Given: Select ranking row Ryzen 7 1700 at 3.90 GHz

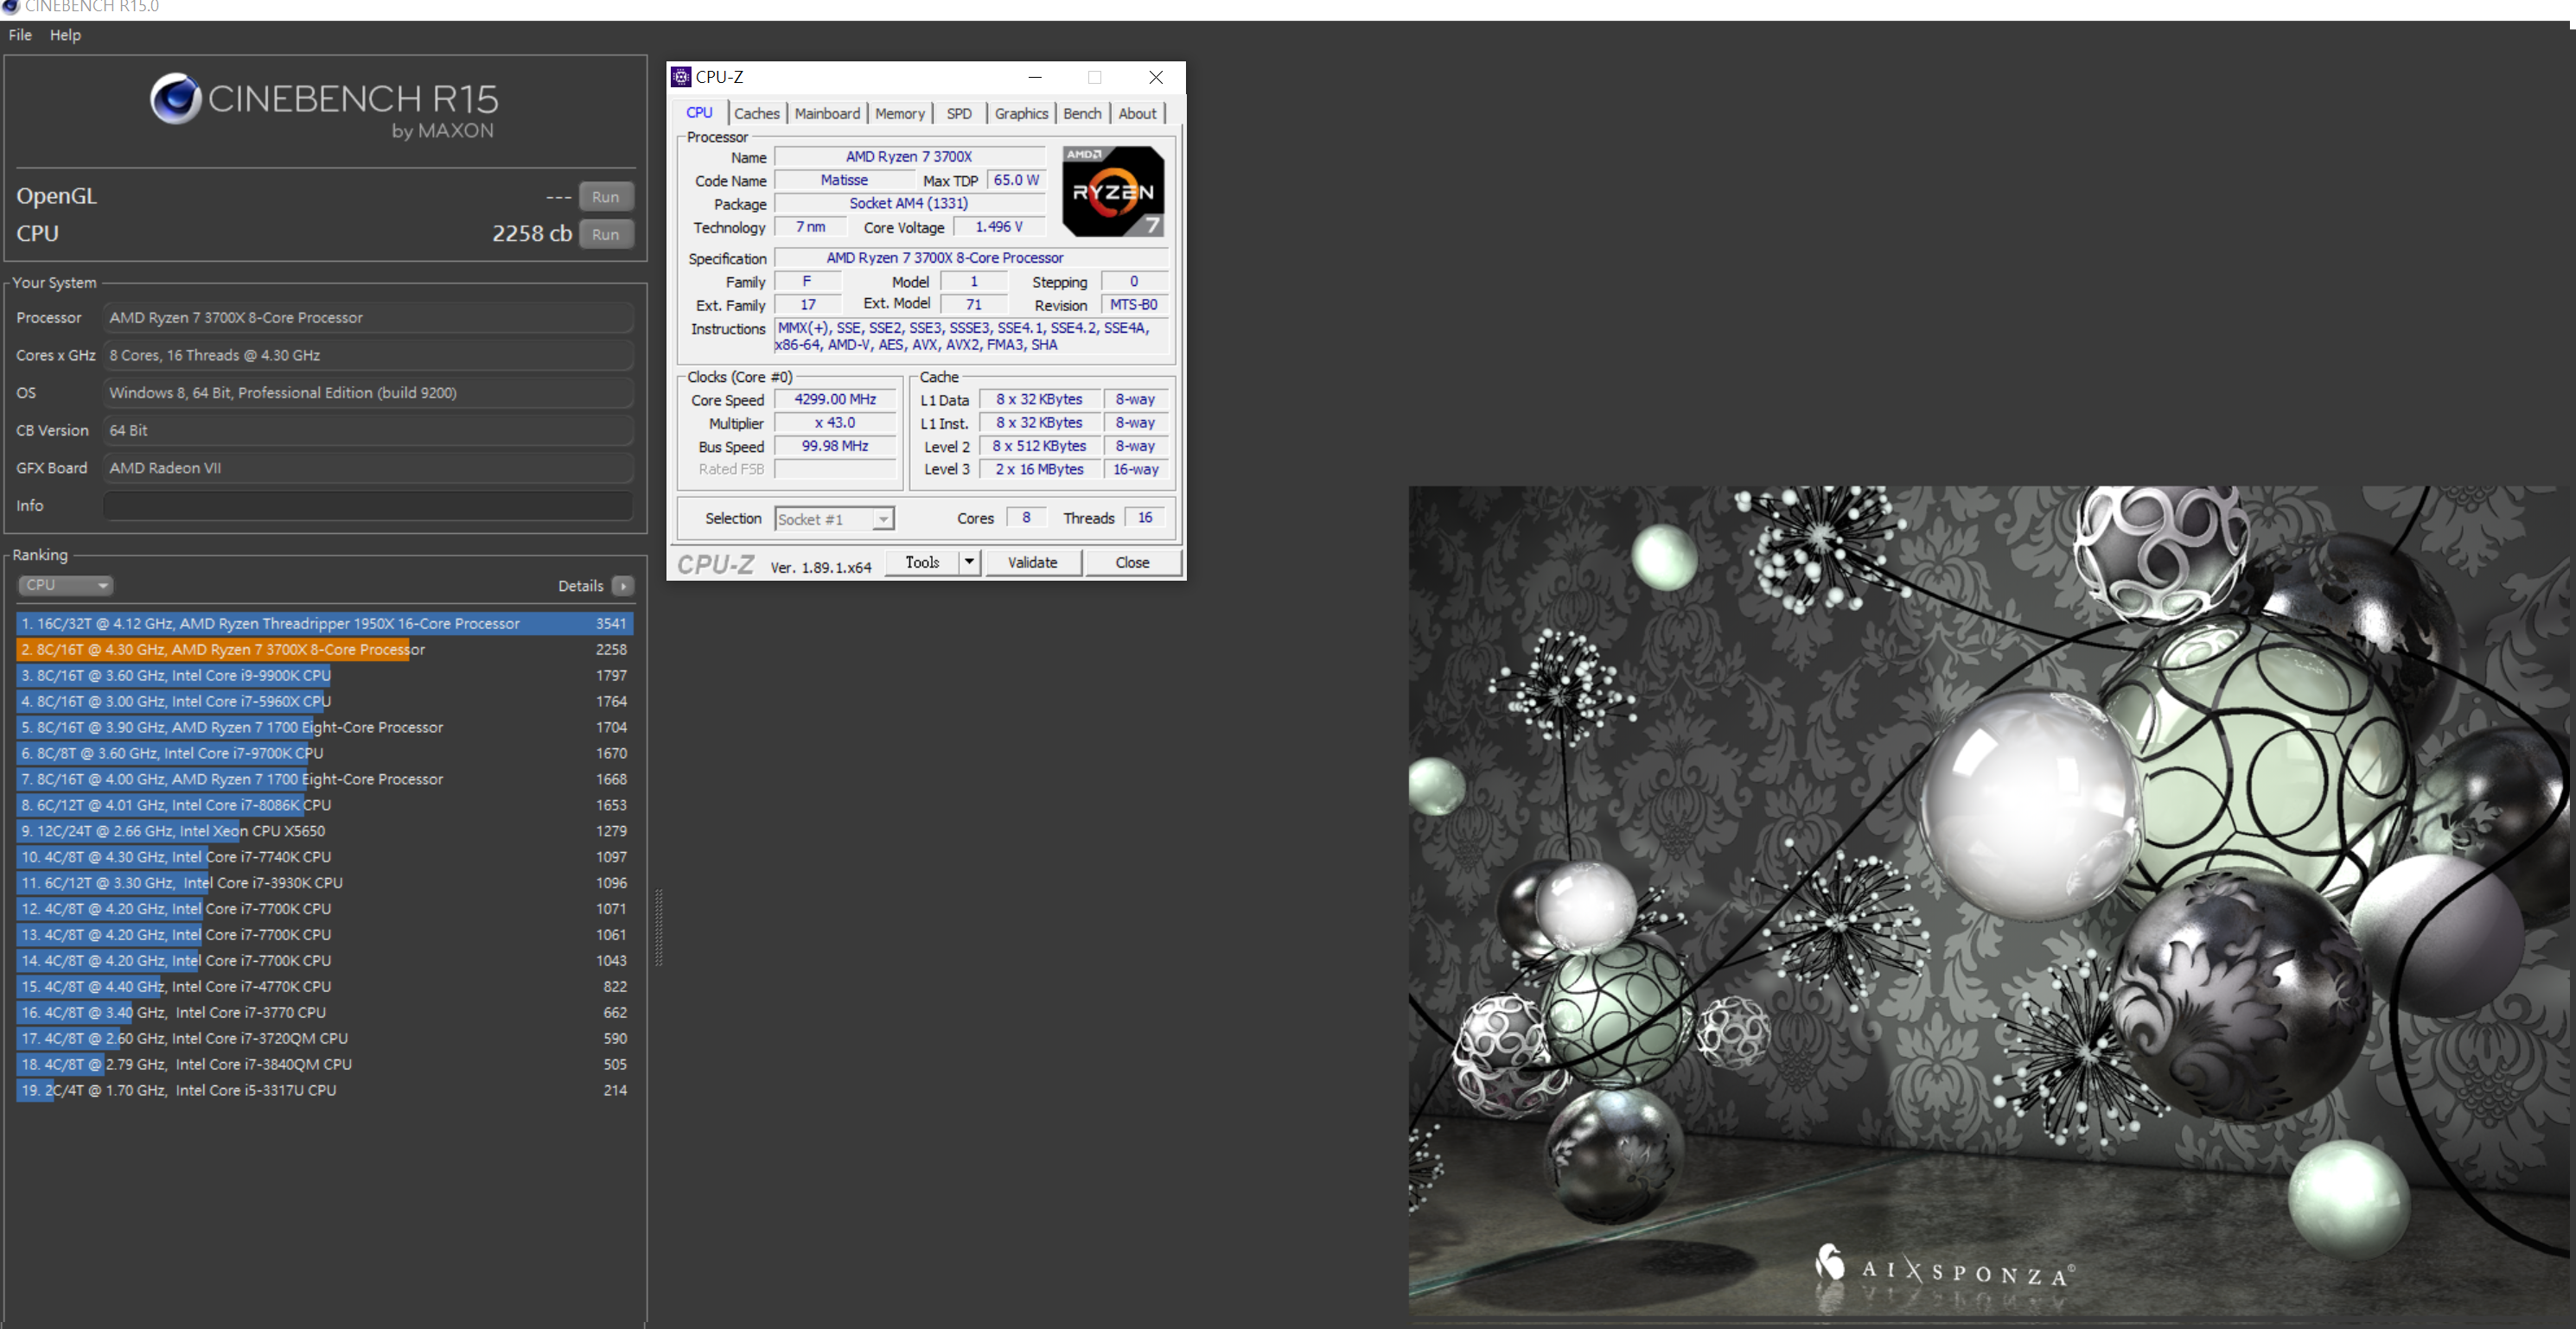Looking at the screenshot, I should (324, 728).
